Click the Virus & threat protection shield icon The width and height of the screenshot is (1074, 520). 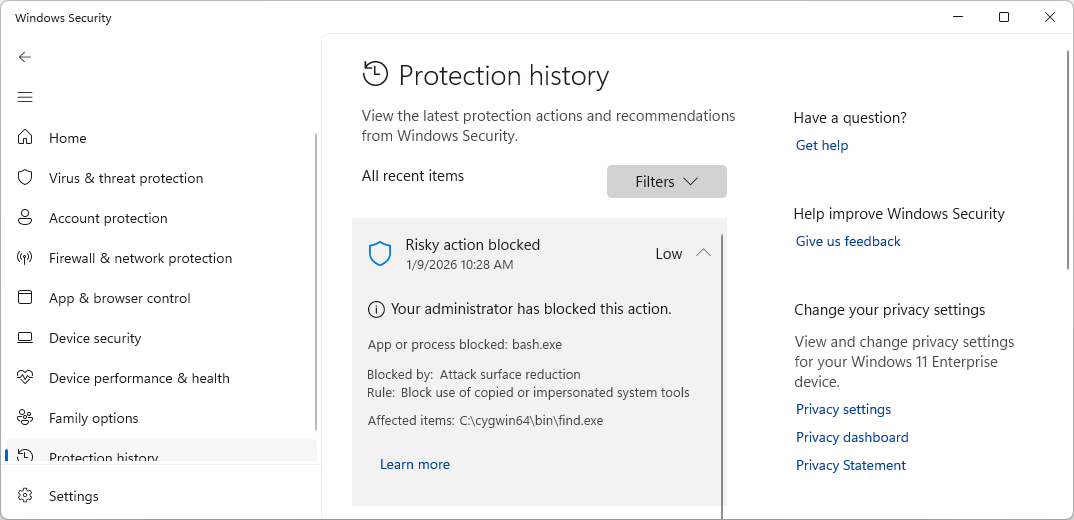click(x=25, y=178)
